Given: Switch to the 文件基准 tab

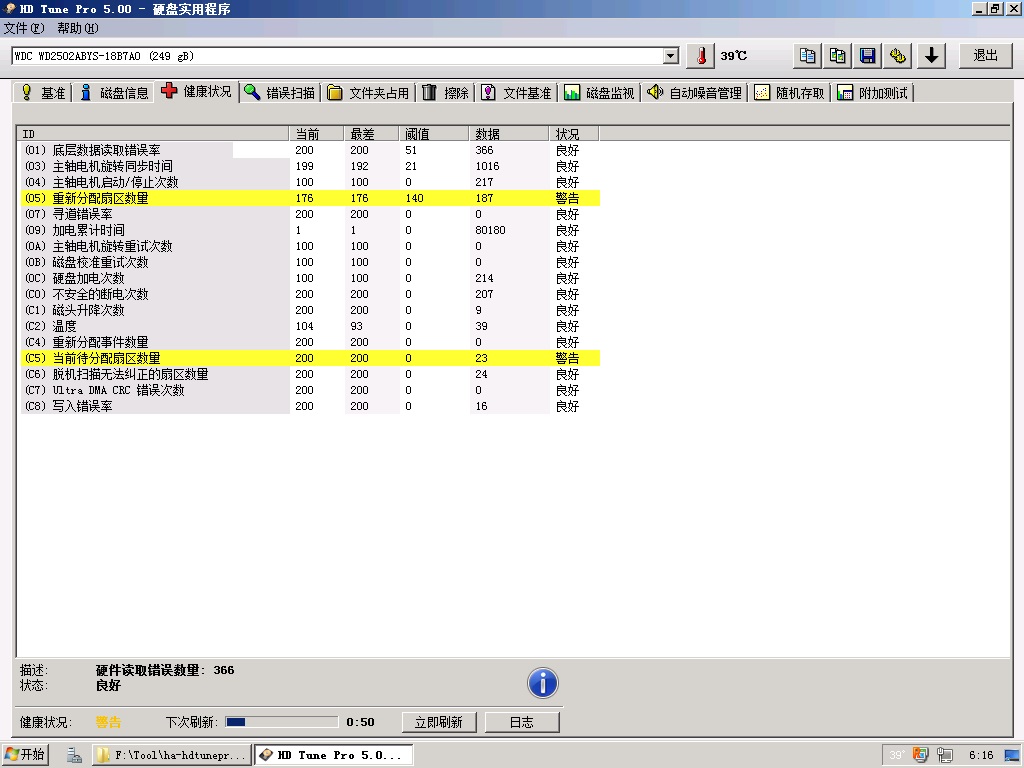Looking at the screenshot, I should (517, 93).
